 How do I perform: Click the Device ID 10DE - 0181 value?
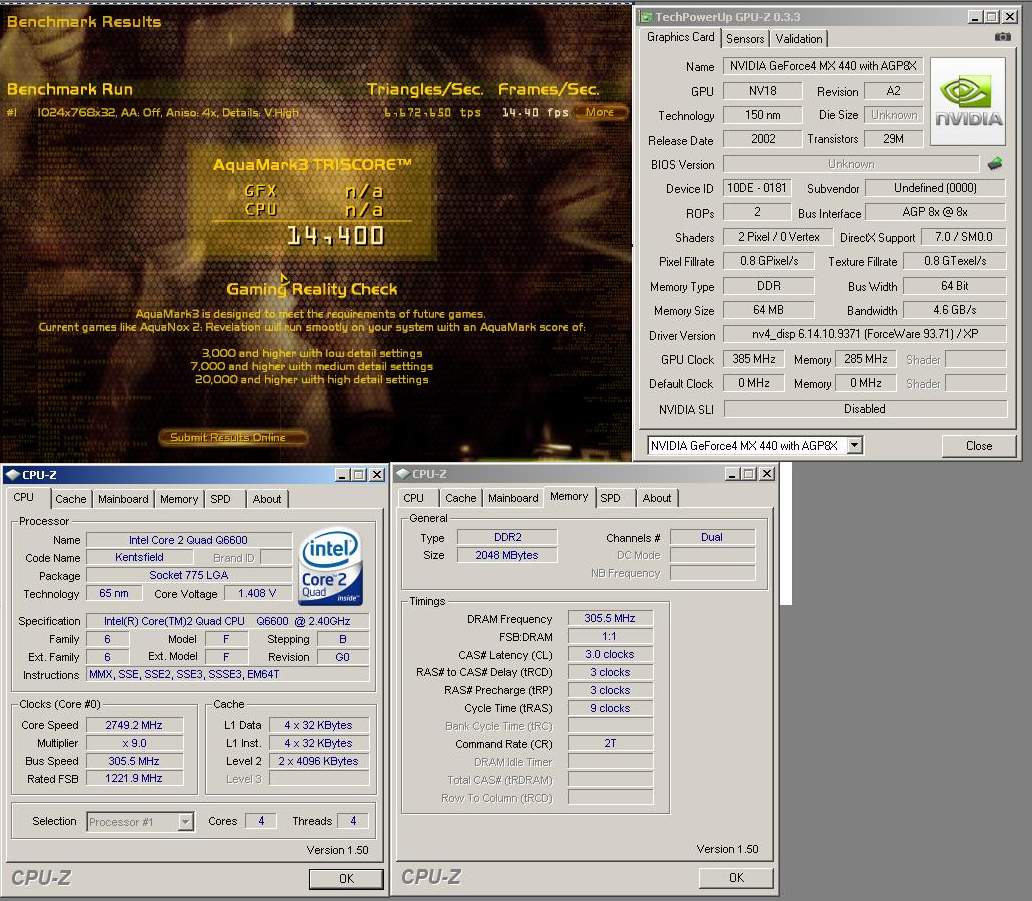pyautogui.click(x=756, y=188)
